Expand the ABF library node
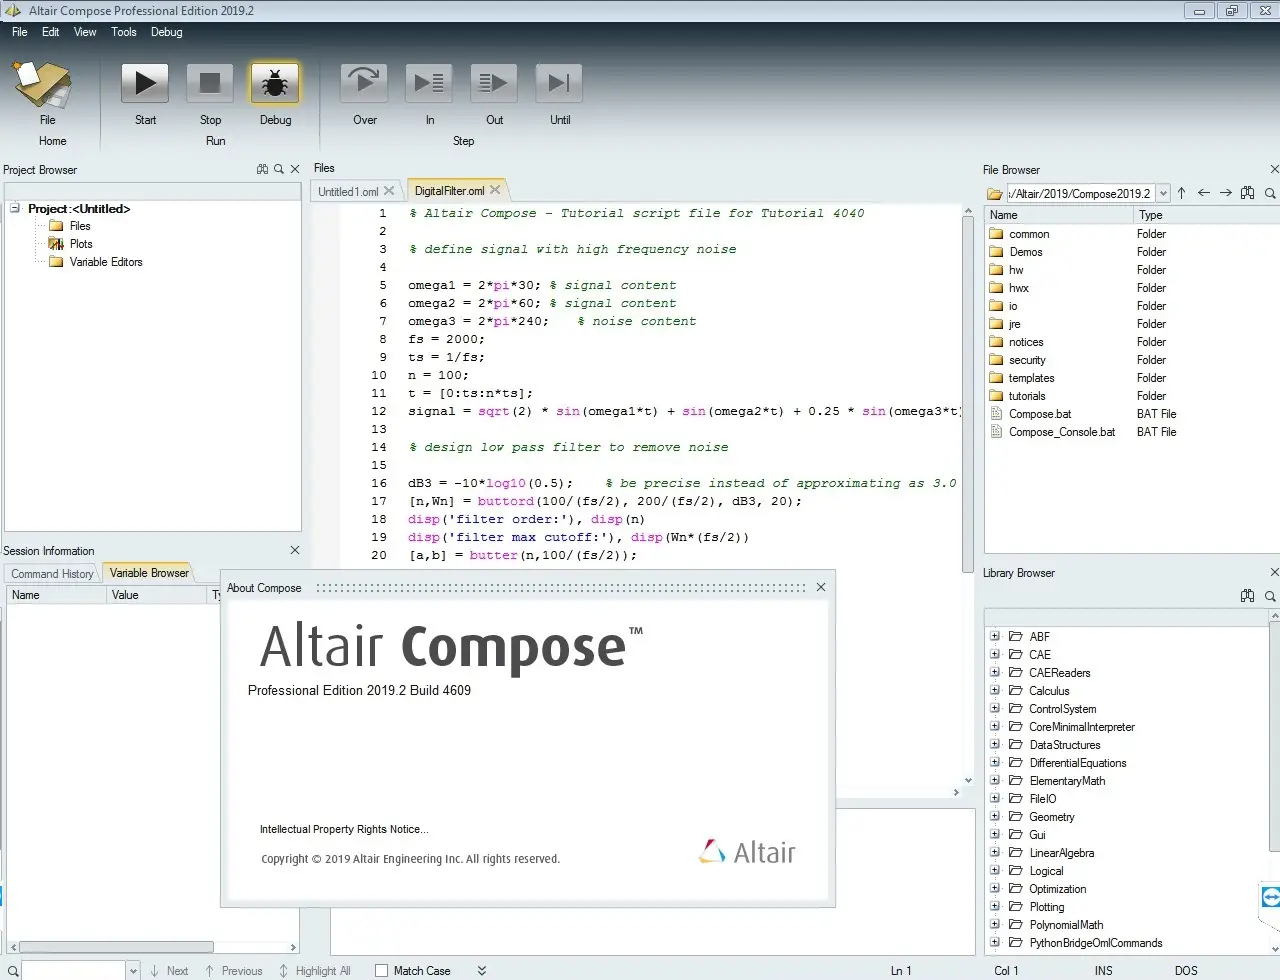This screenshot has width=1280, height=980. tap(994, 636)
